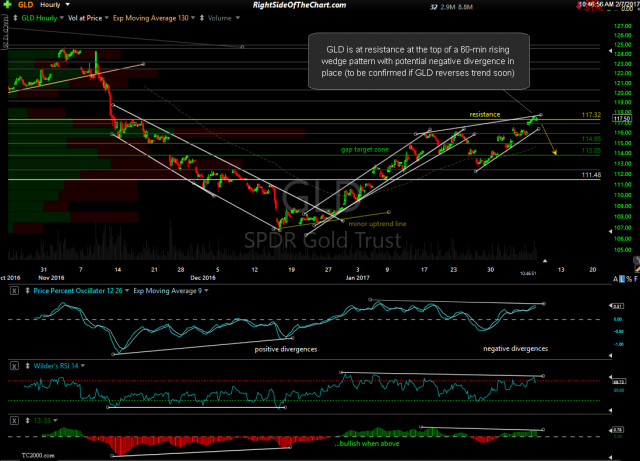This screenshot has height=461, width=640.
Task: Toggle arithmetic scale A button
Action: (616, 279)
